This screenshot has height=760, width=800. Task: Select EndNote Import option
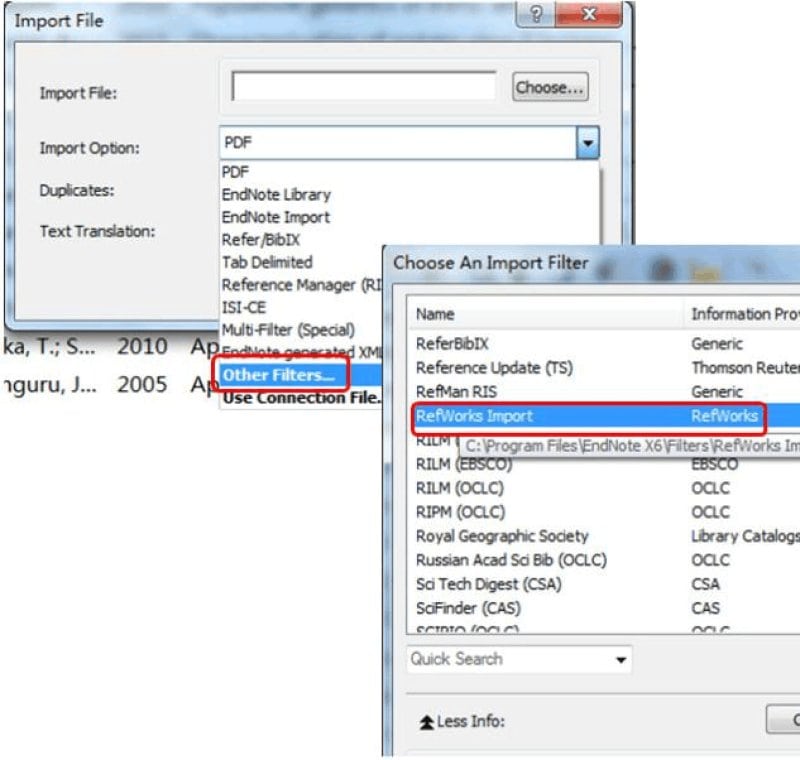coord(276,217)
